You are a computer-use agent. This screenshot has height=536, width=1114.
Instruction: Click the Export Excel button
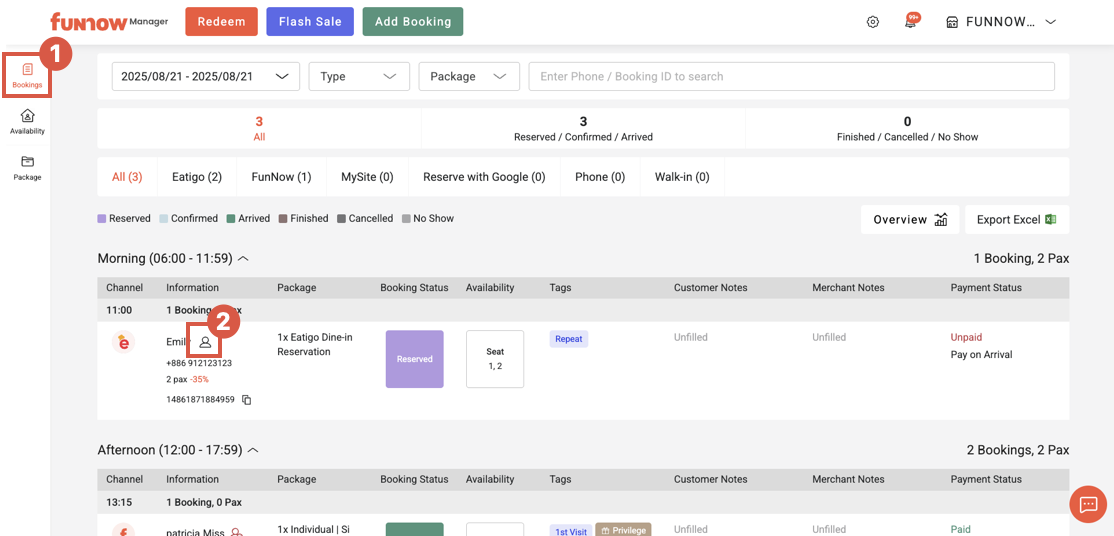click(x=1016, y=220)
